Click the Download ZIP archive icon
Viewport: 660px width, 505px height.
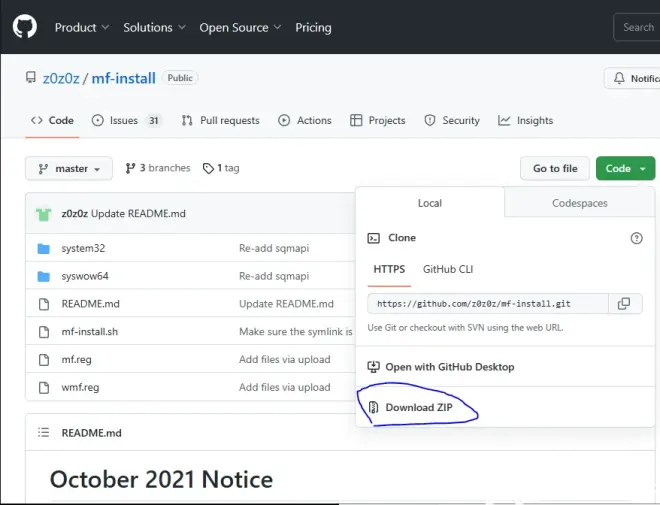[x=373, y=407]
